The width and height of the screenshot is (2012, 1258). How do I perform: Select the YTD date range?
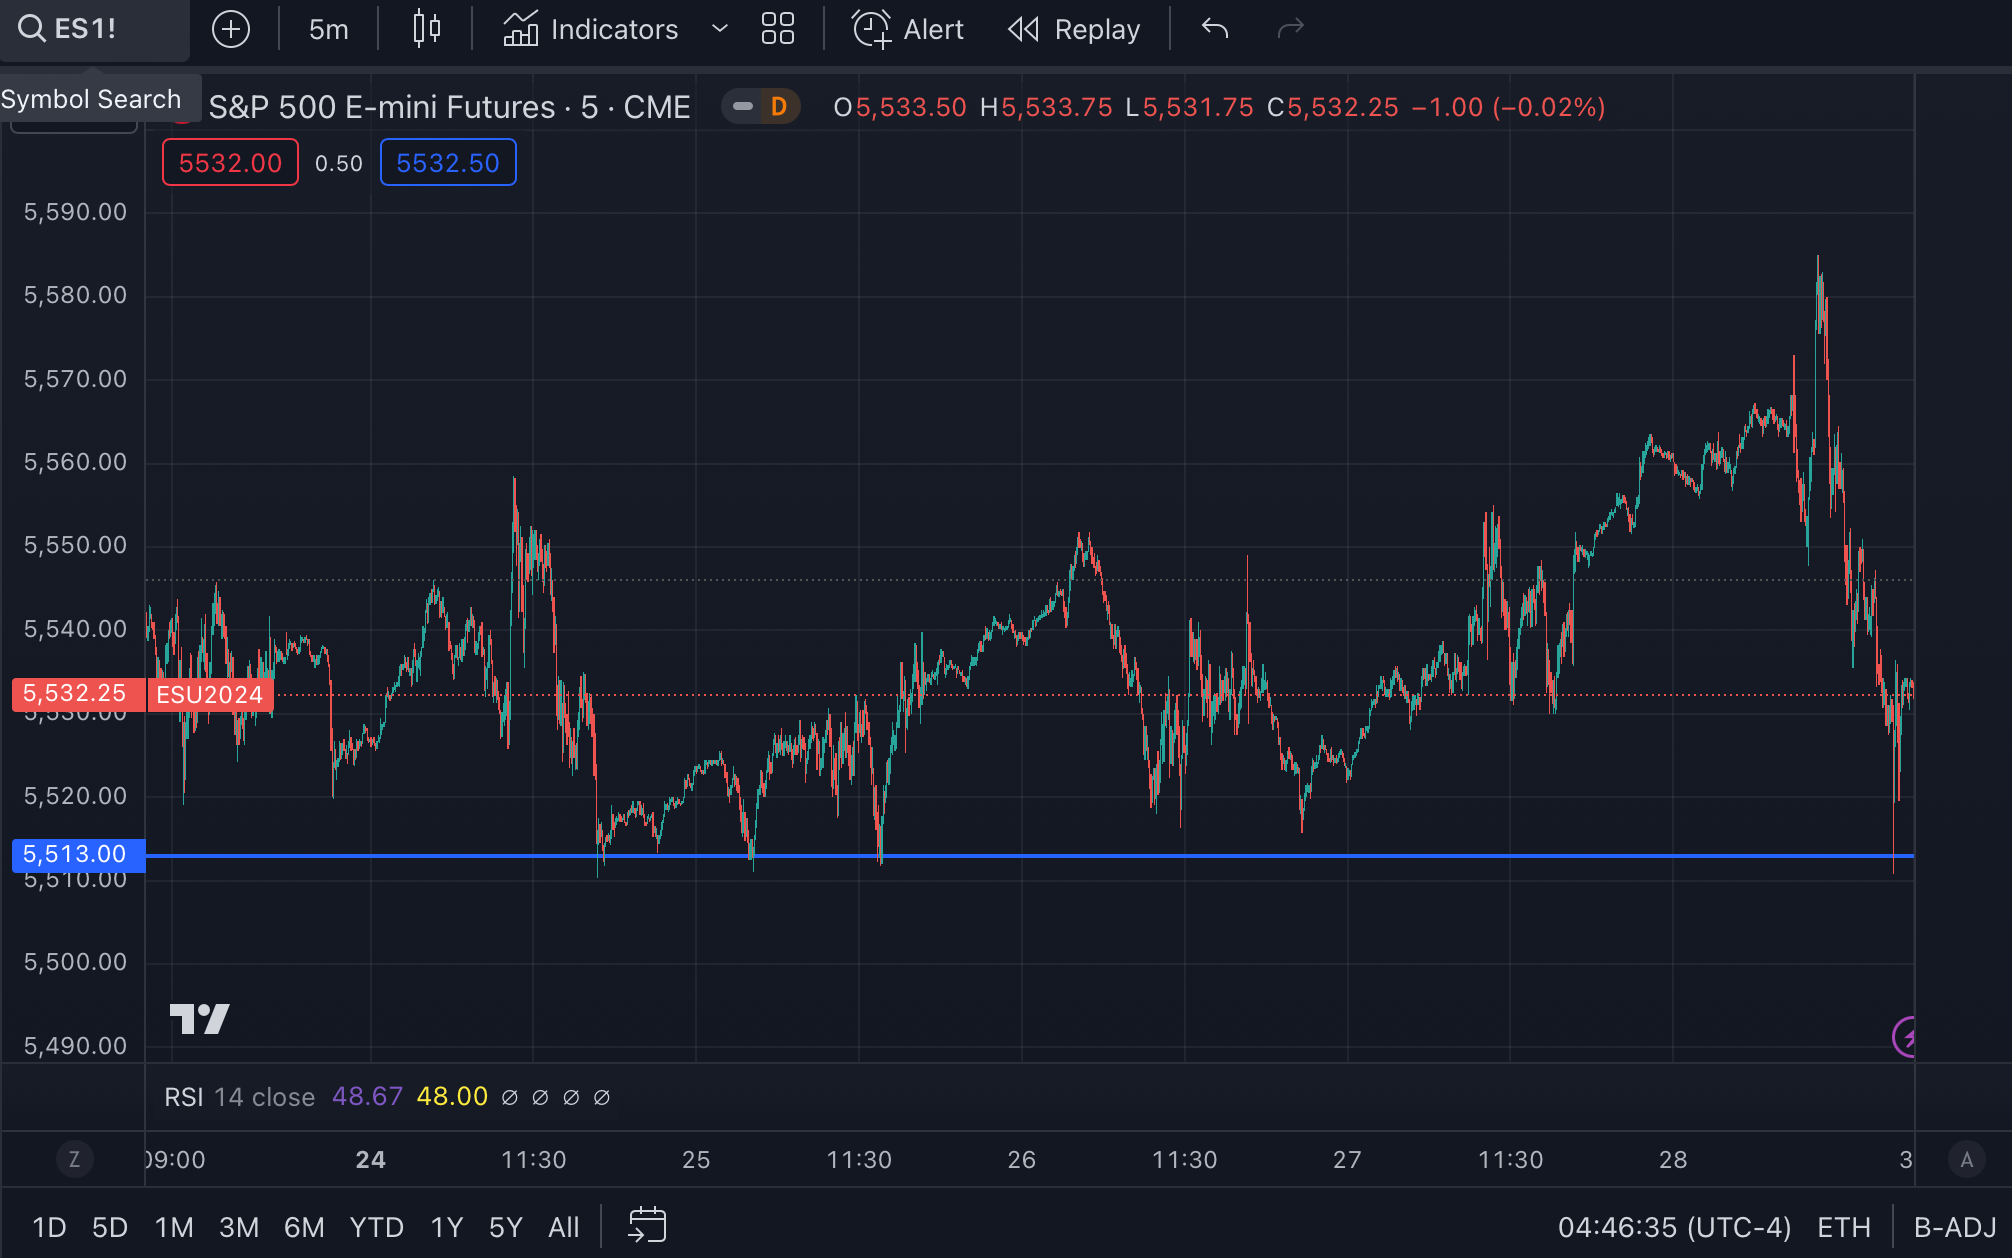click(x=377, y=1227)
